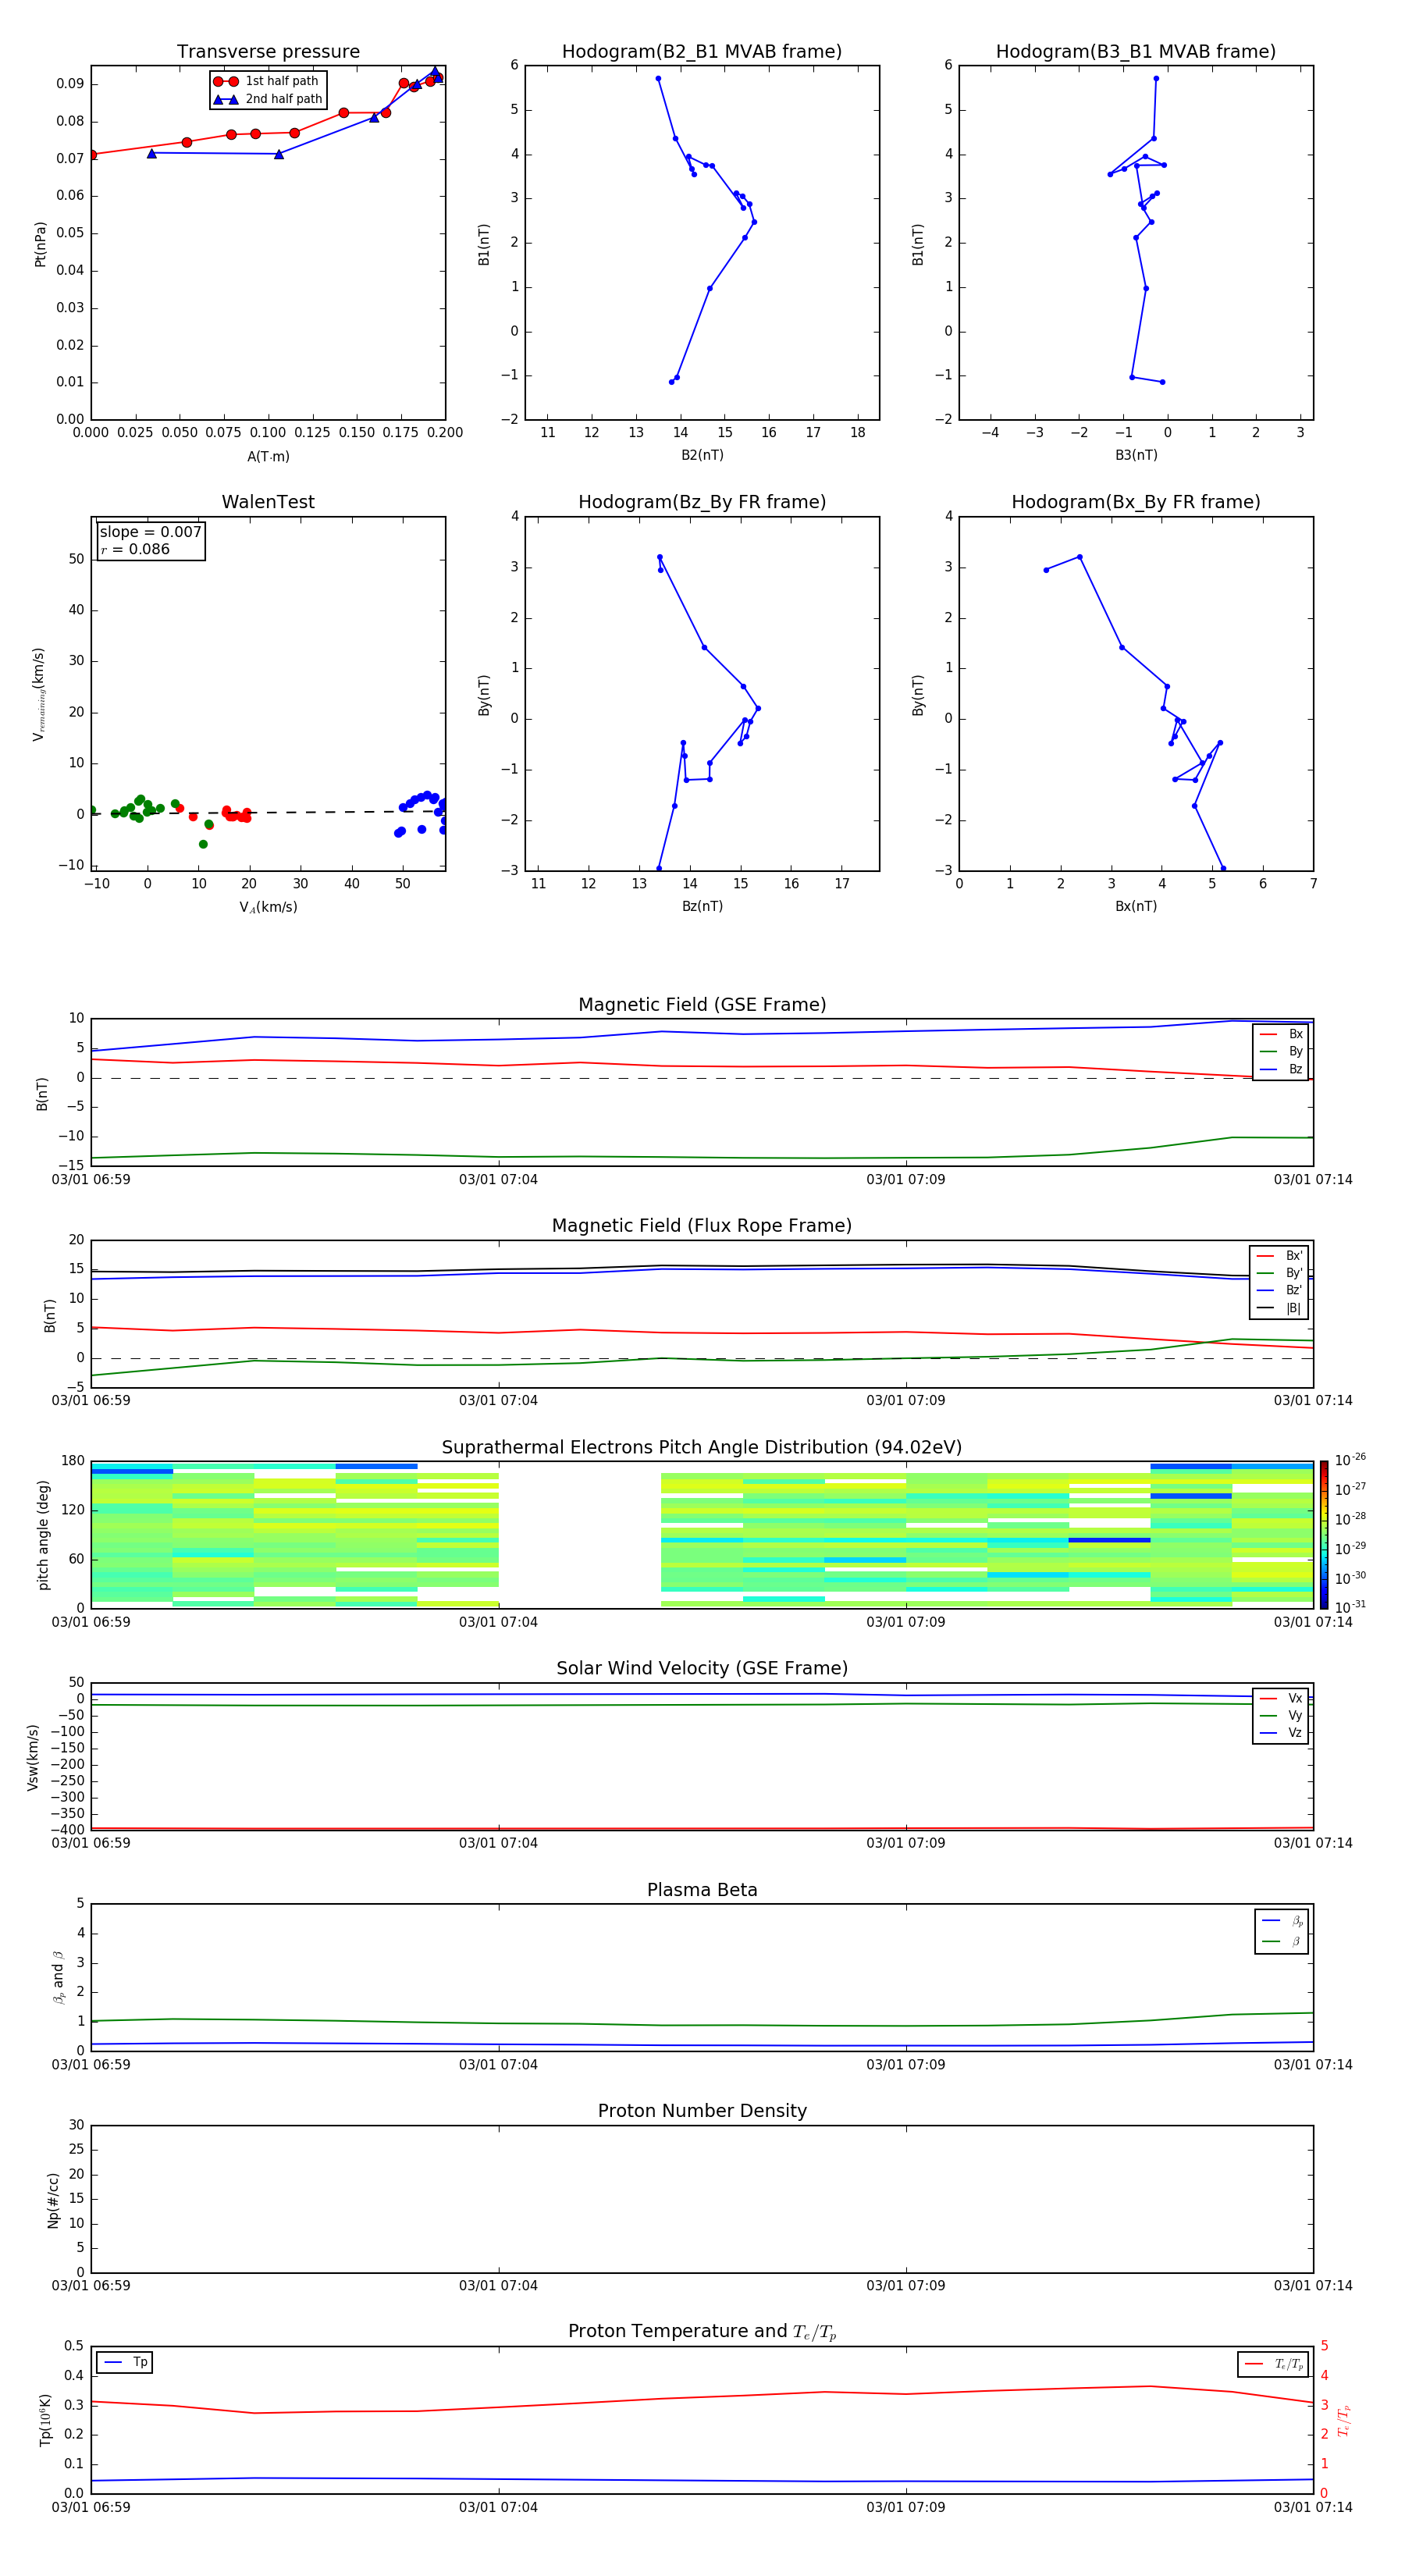Screen dimensions: 1405x2576
Task: Select the βp entry in Plasma Beta legend
Action: 1282,1921
